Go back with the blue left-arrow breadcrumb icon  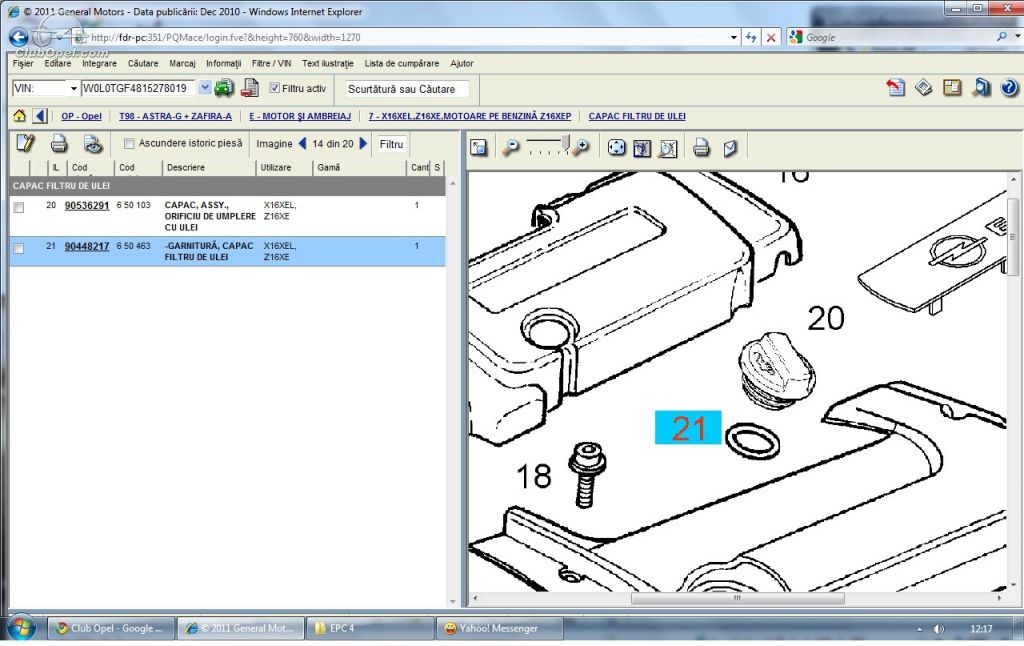(x=40, y=116)
